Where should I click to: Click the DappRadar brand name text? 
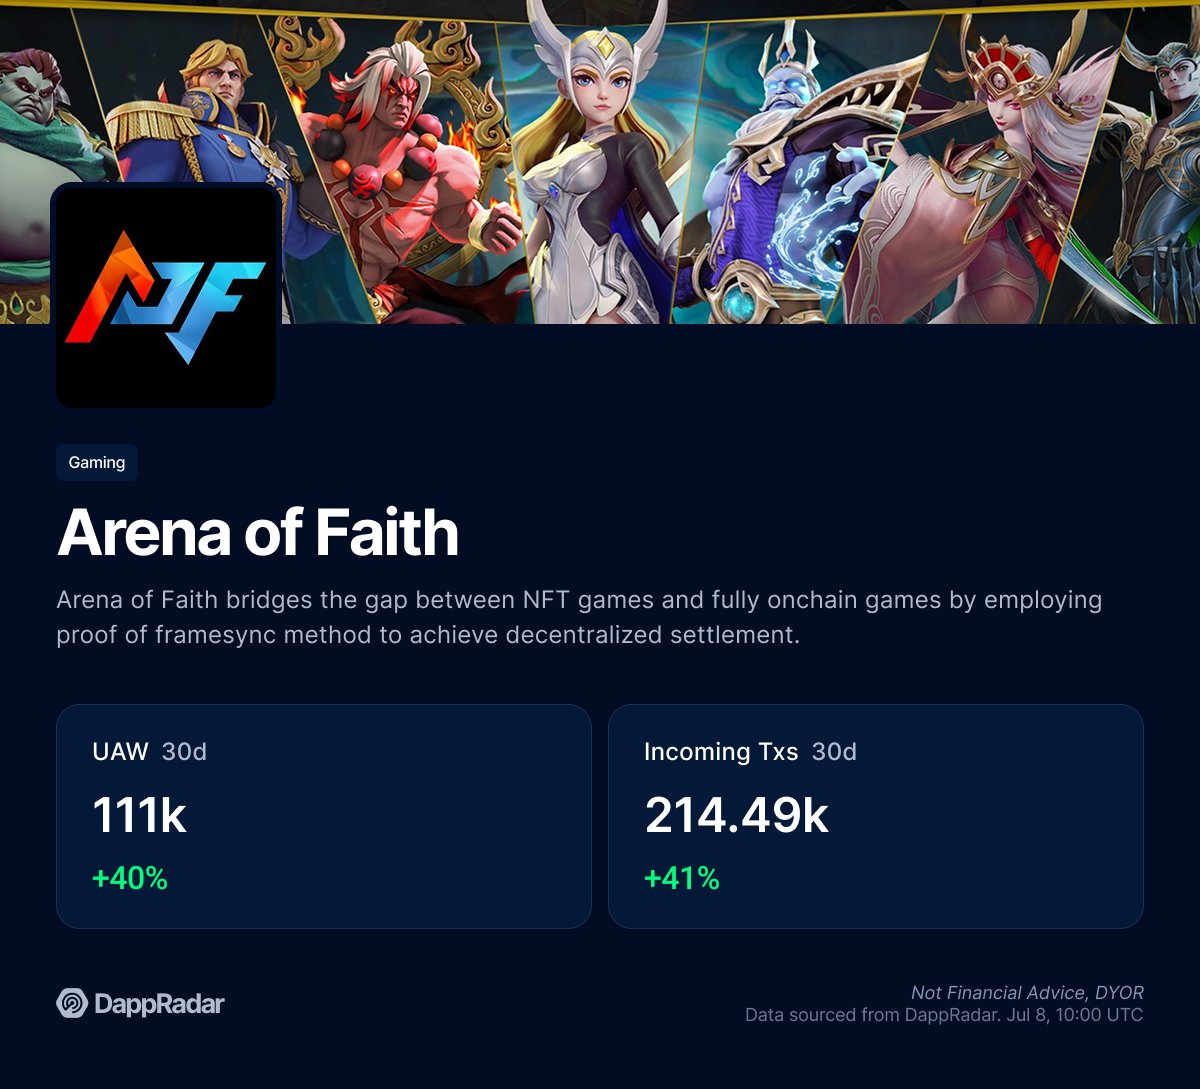159,1003
